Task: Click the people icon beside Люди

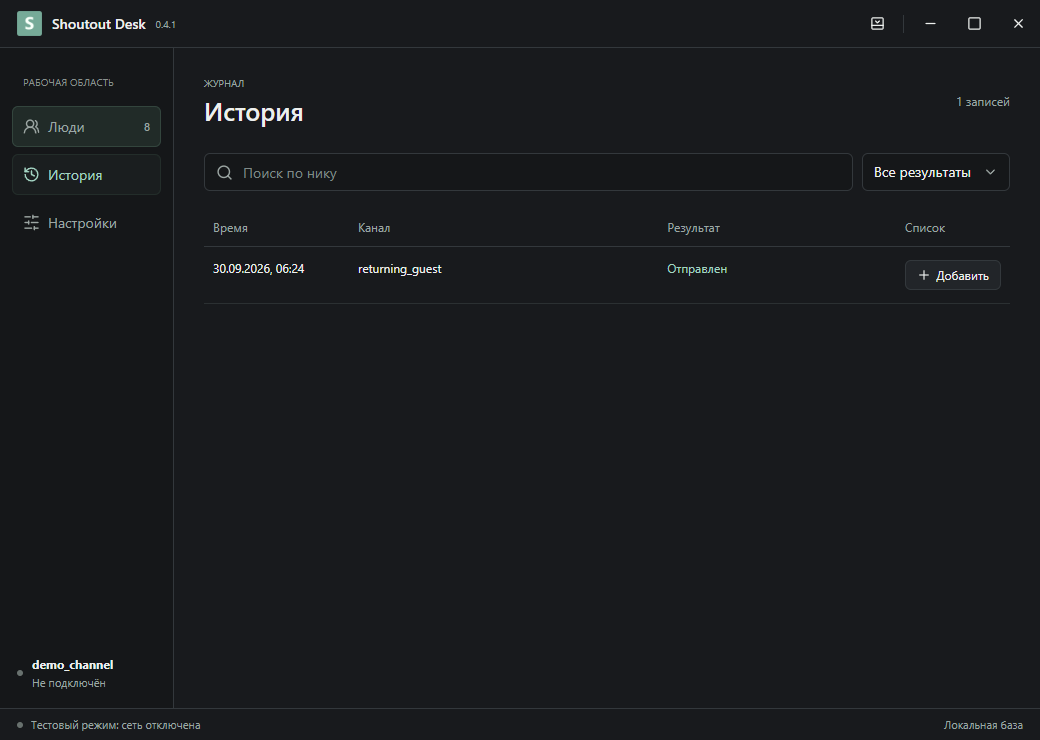Action: click(x=31, y=127)
